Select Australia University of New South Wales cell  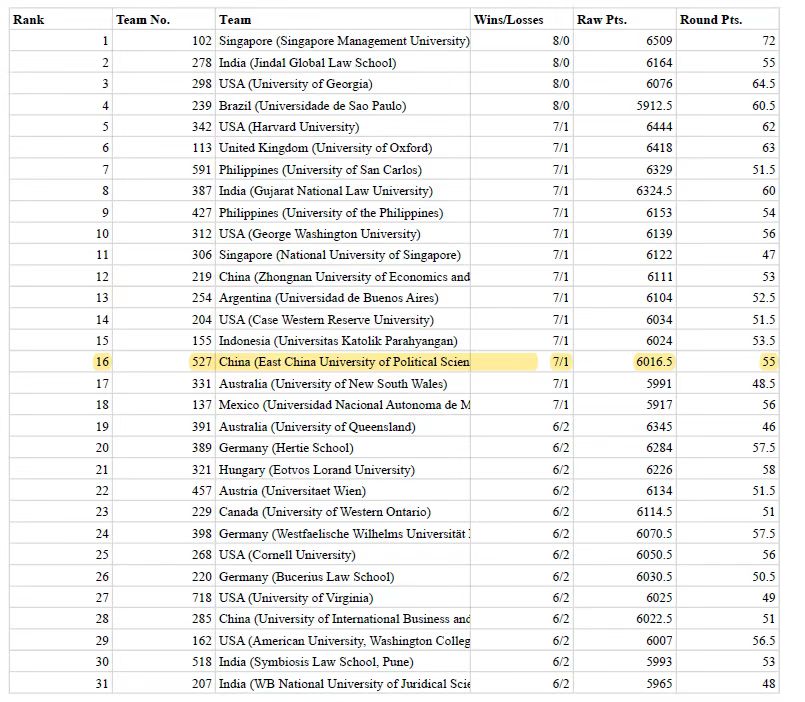point(342,384)
